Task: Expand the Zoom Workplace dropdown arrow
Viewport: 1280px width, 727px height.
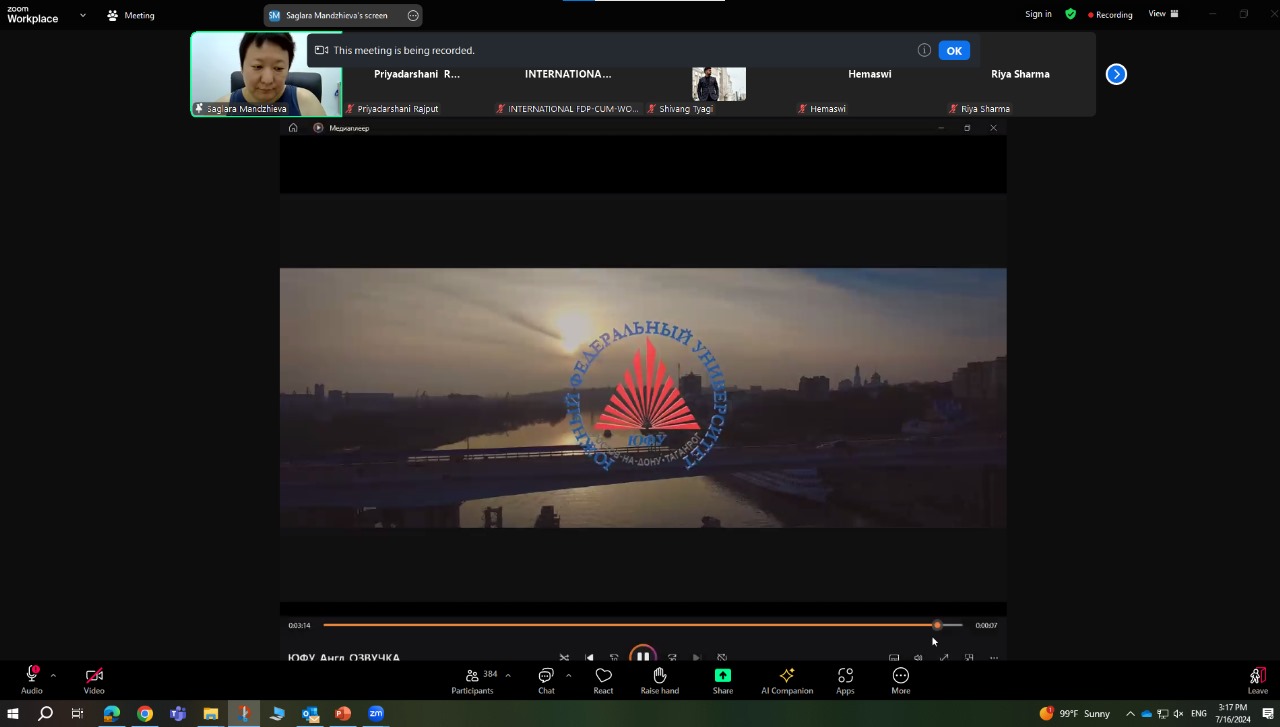Action: [x=83, y=15]
